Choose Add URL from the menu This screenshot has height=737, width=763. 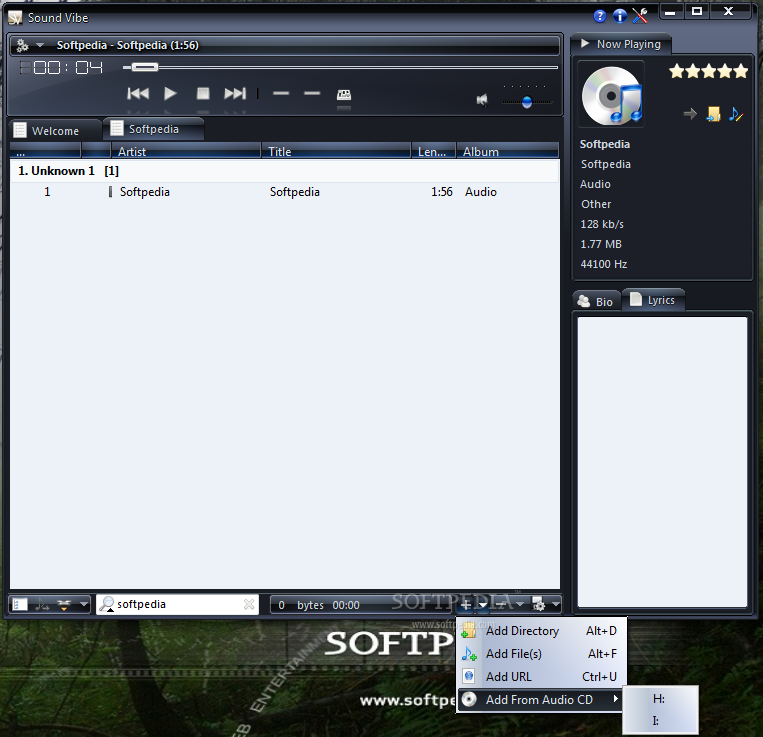click(x=540, y=677)
